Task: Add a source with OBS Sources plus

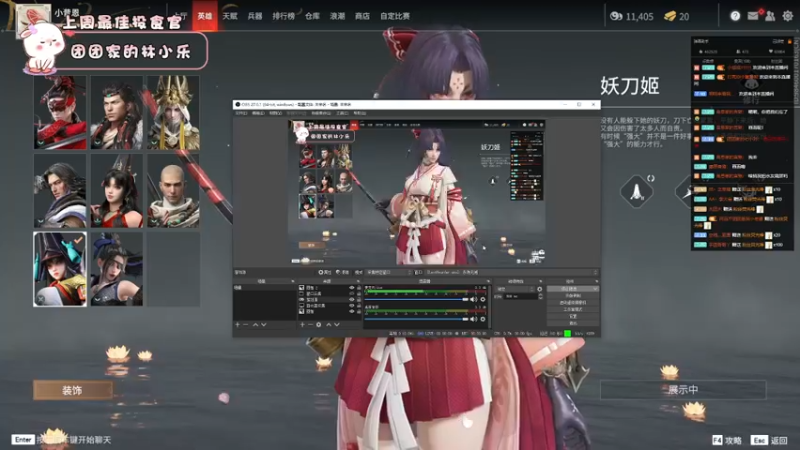Action: (302, 324)
